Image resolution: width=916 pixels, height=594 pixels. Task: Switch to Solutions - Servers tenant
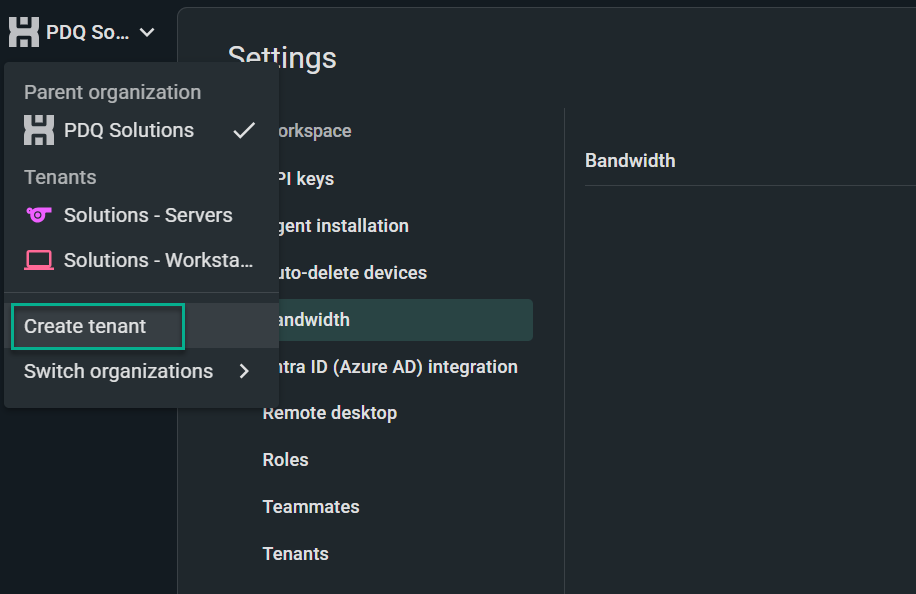141,216
